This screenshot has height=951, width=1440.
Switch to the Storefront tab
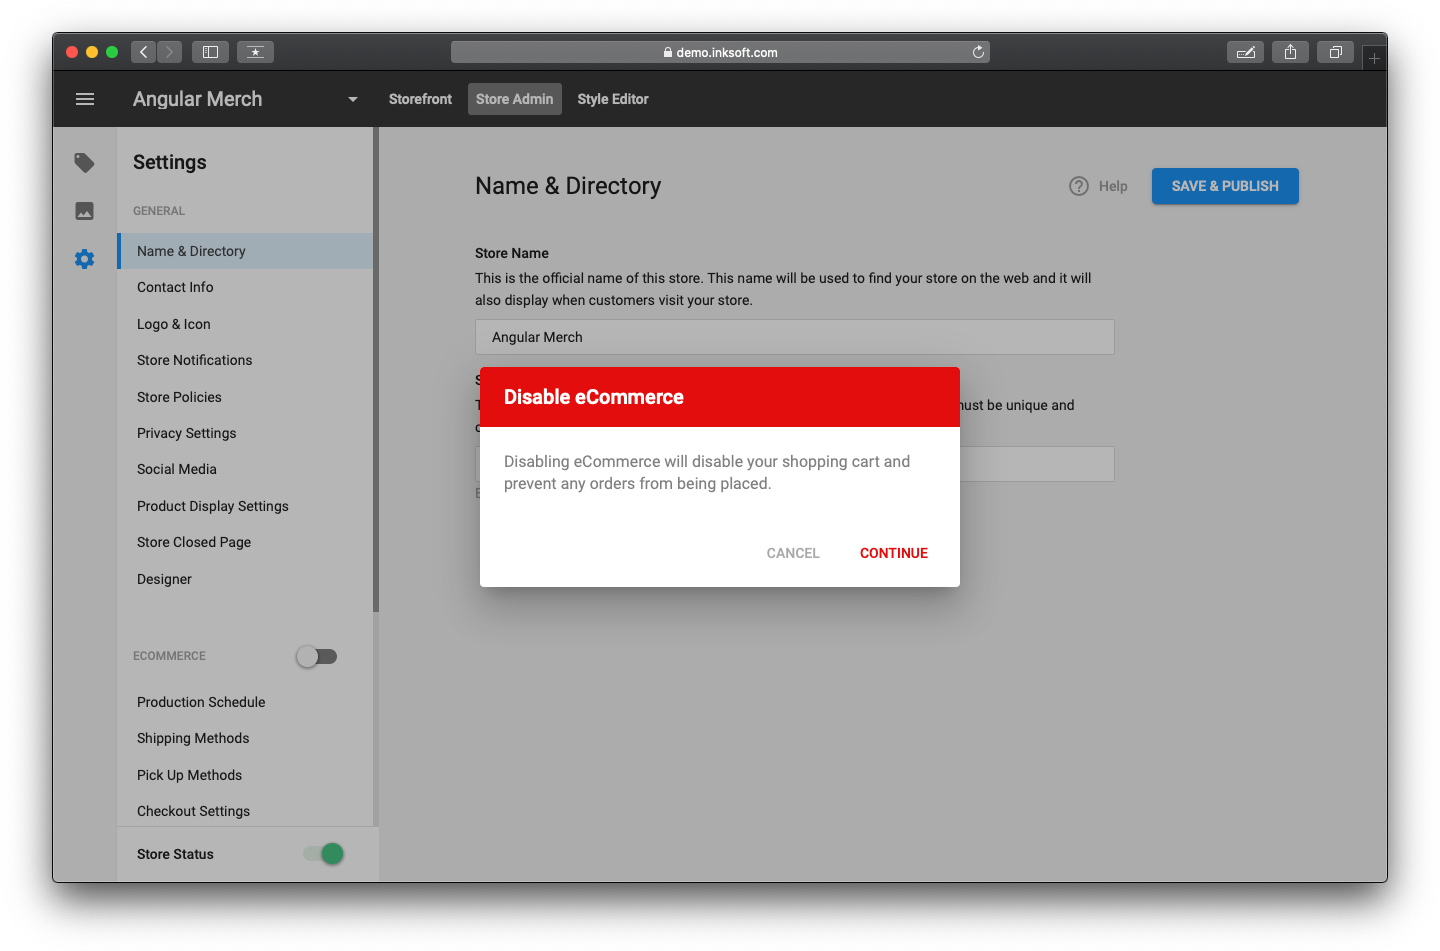tap(420, 99)
